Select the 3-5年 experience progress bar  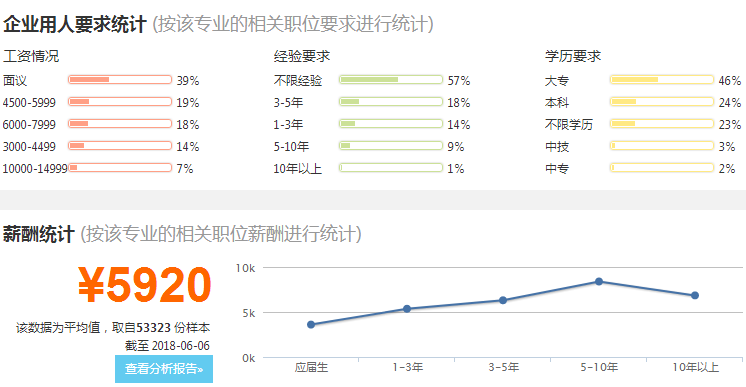[391, 101]
